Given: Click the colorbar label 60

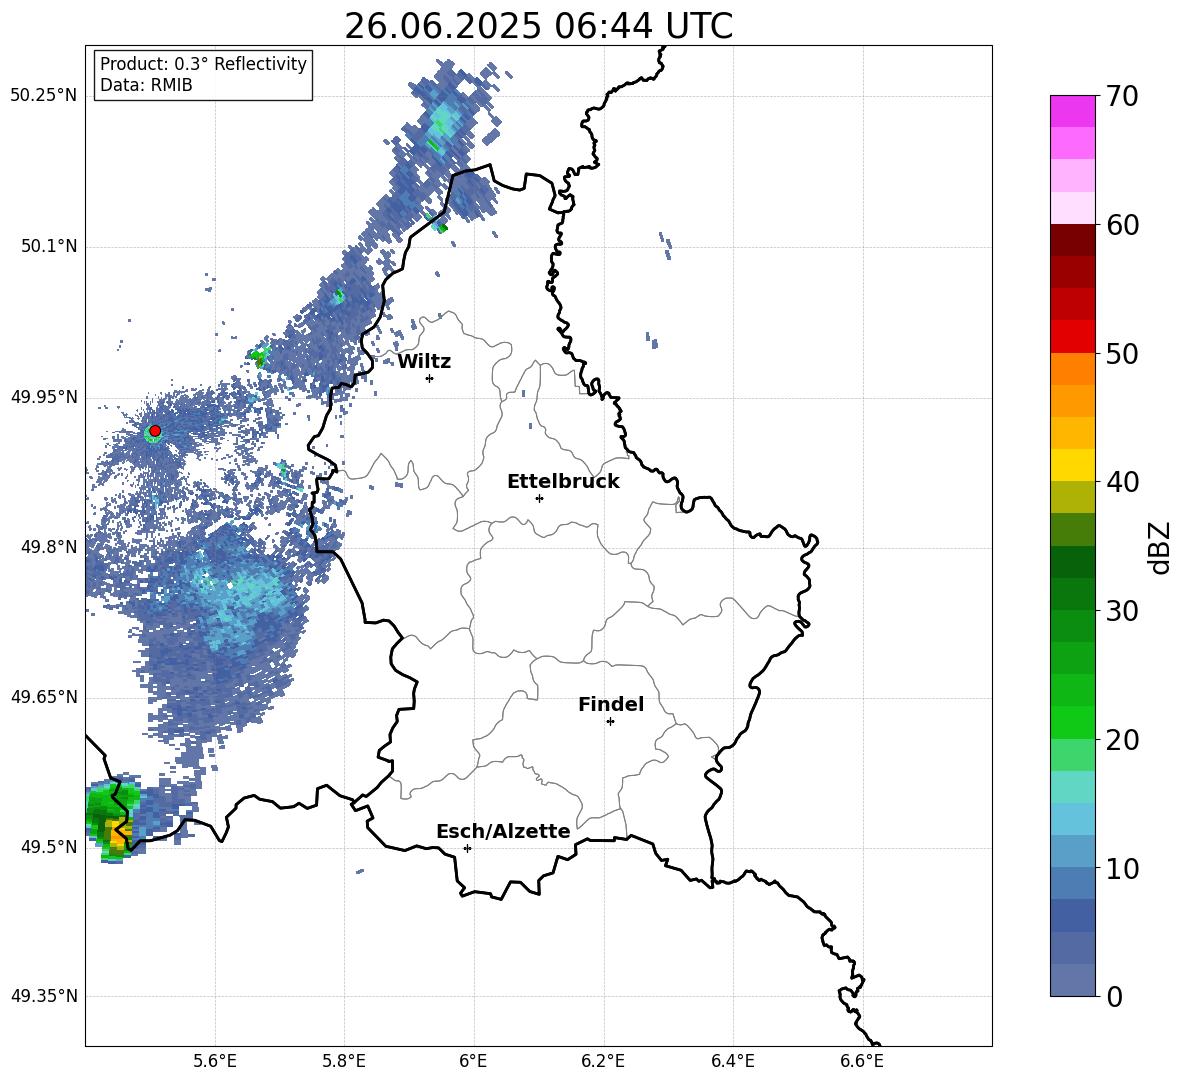Looking at the screenshot, I should (x=1122, y=225).
